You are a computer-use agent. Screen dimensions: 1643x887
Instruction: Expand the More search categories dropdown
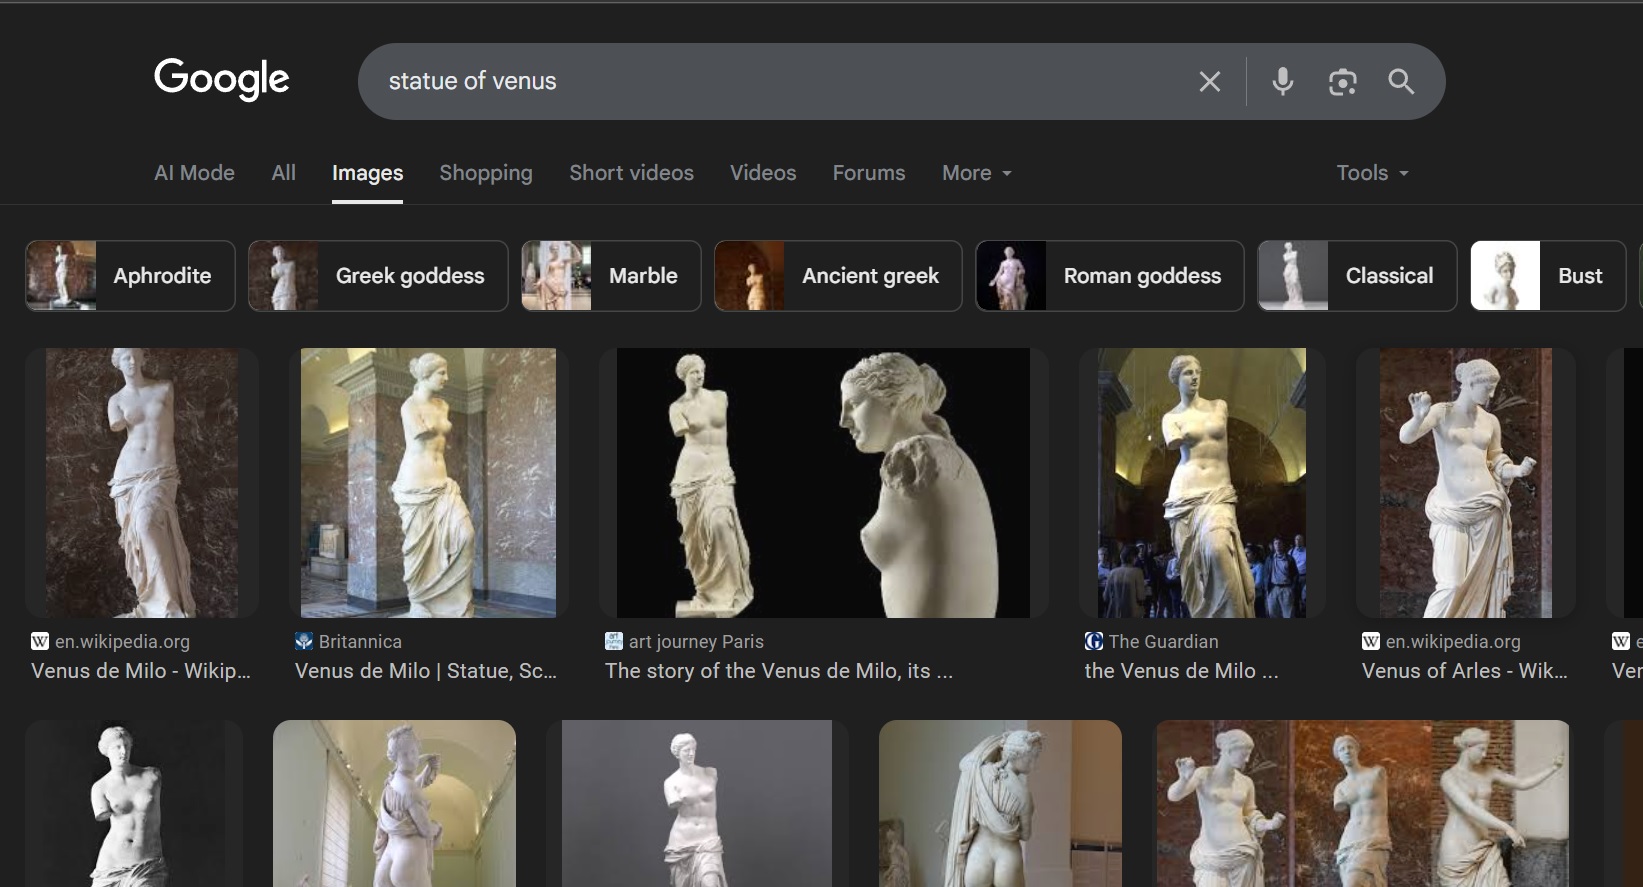976,173
